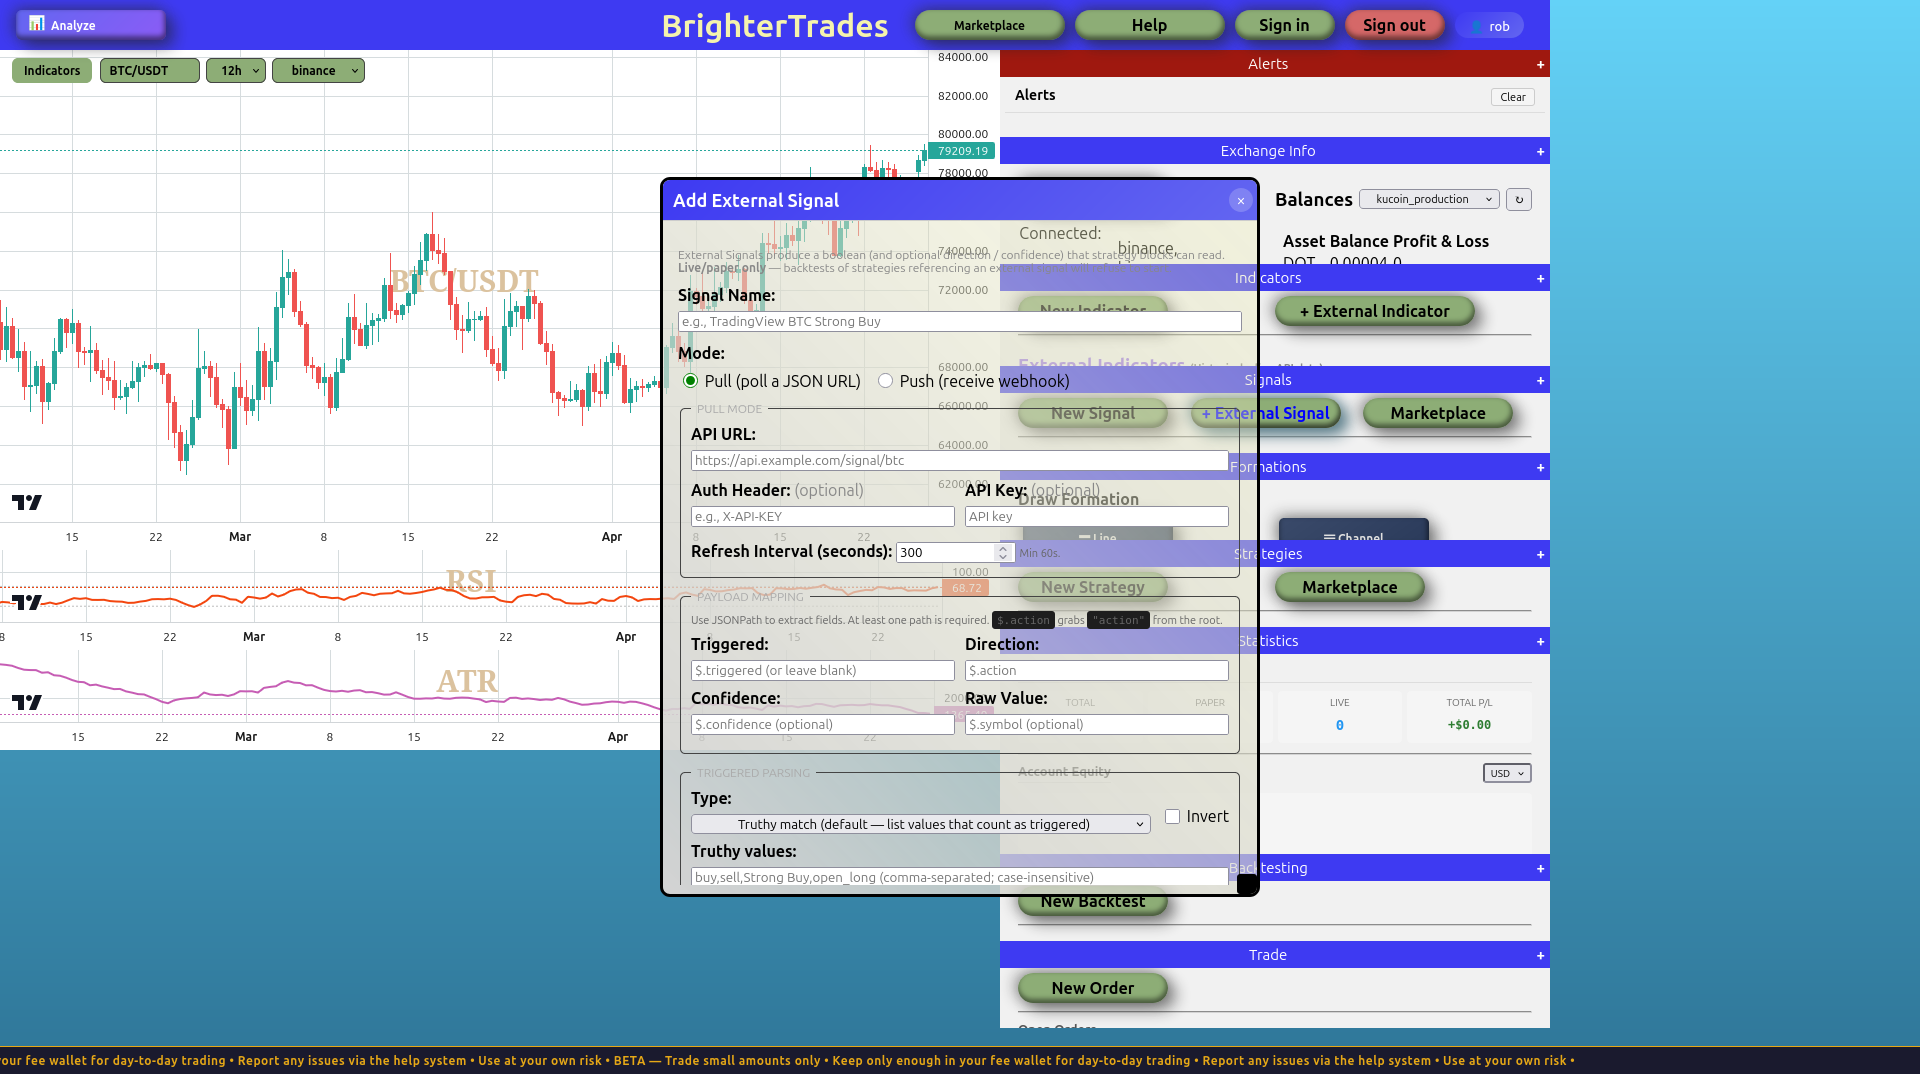Click the TradingView logo on the price chart
This screenshot has height=1074, width=1920.
pyautogui.click(x=27, y=502)
